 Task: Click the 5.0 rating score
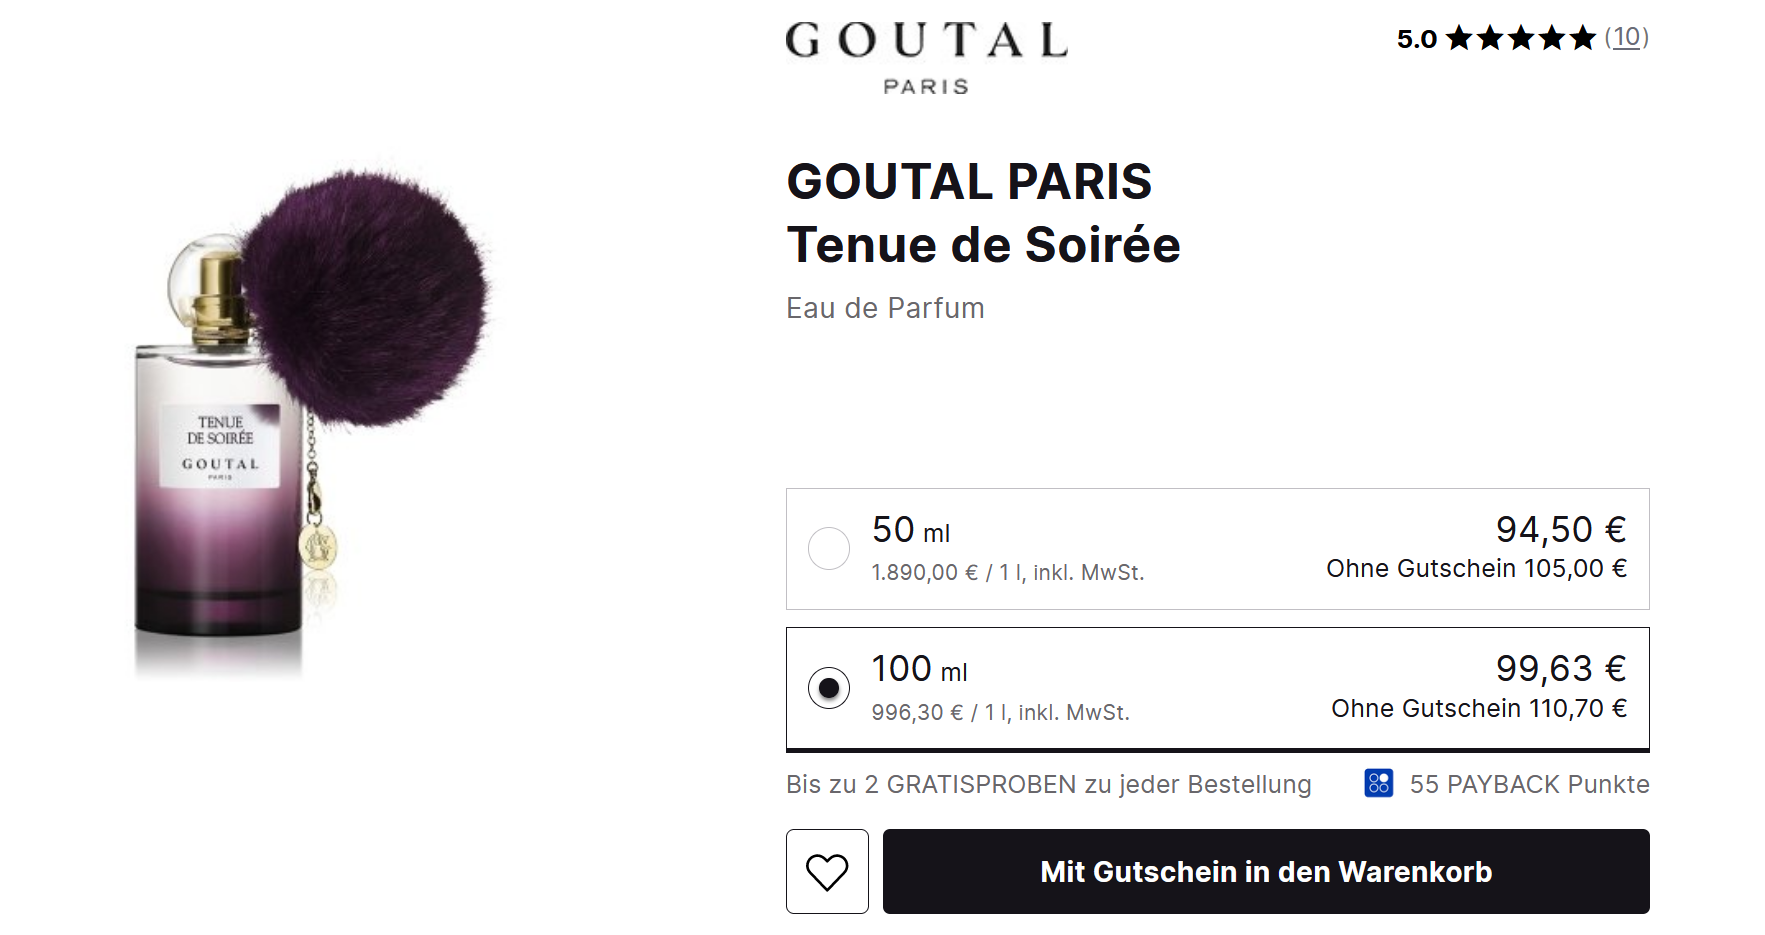point(1416,39)
